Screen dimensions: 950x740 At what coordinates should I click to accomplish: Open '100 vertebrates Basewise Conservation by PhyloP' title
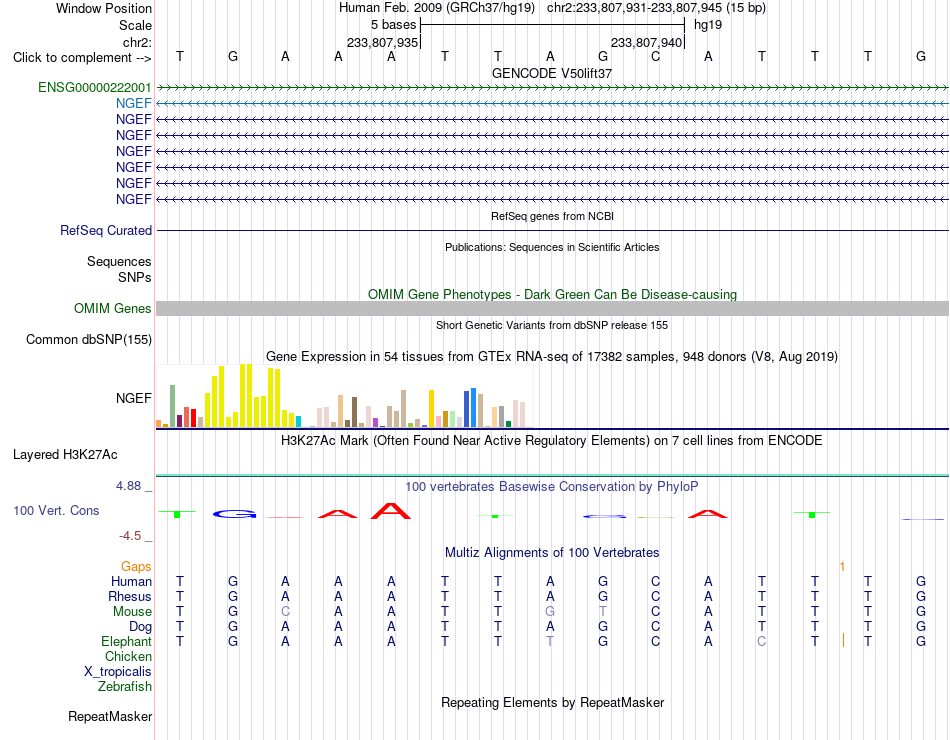point(552,487)
